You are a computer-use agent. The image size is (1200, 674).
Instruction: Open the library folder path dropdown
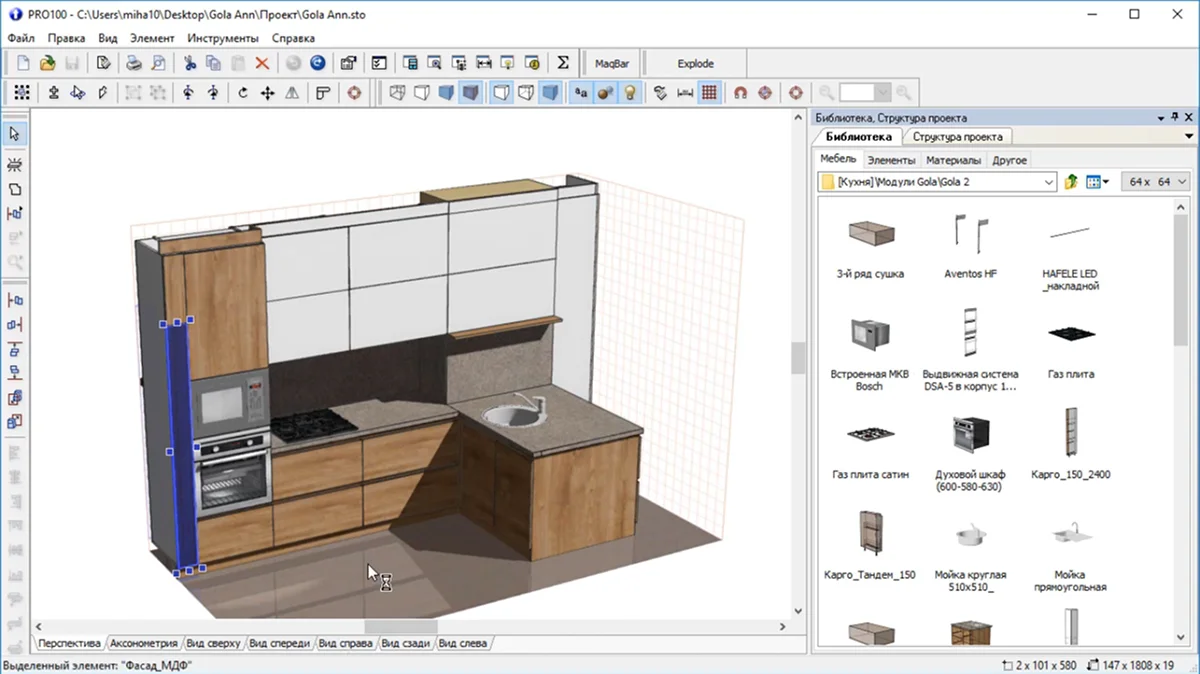click(1048, 182)
